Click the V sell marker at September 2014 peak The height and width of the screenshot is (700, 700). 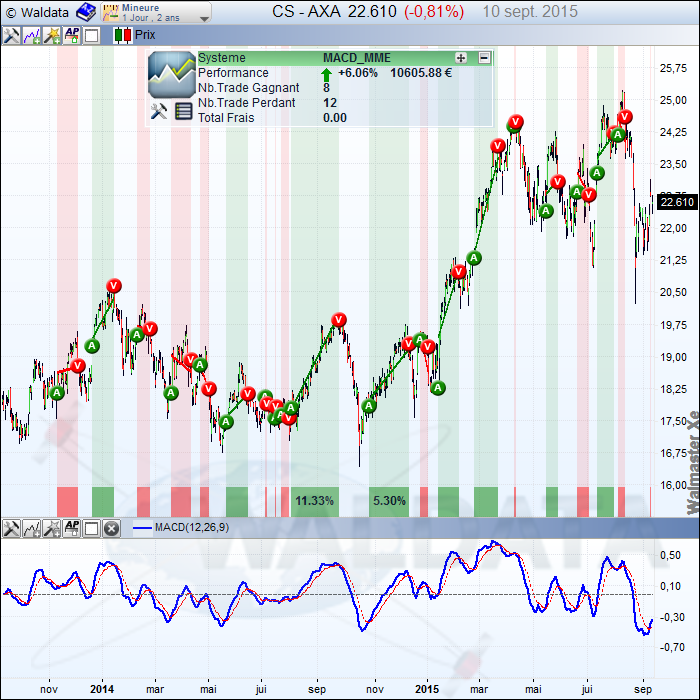[339, 320]
